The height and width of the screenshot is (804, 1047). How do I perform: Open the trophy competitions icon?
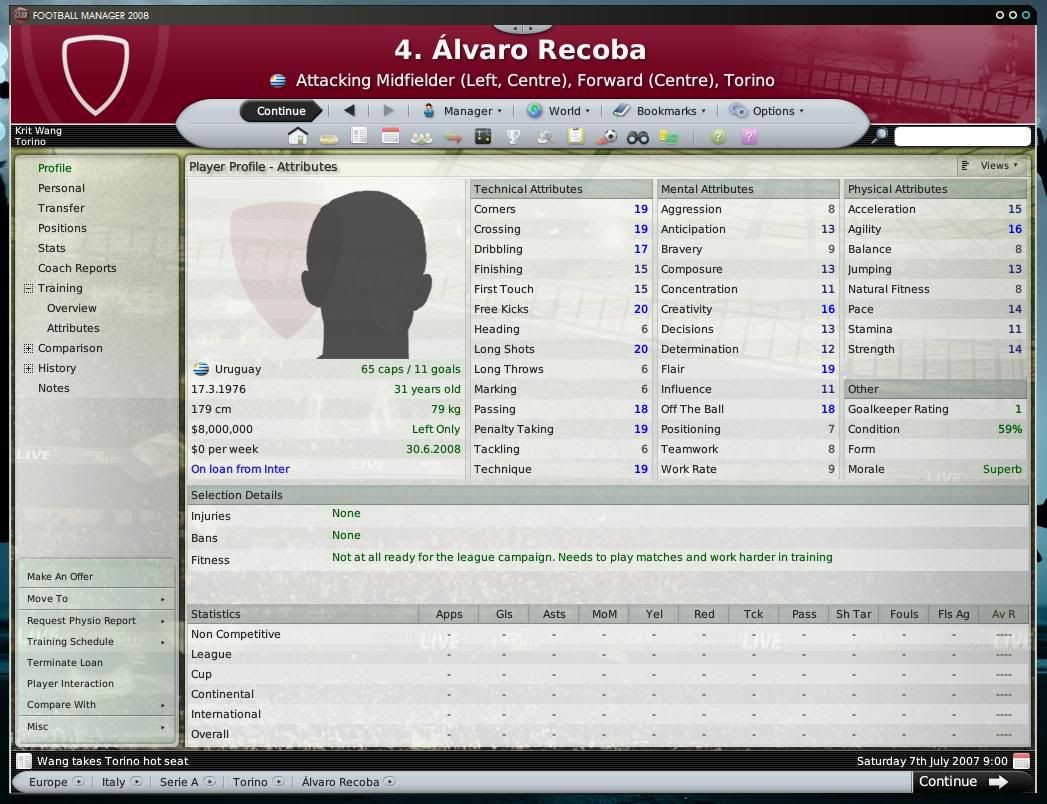[513, 137]
